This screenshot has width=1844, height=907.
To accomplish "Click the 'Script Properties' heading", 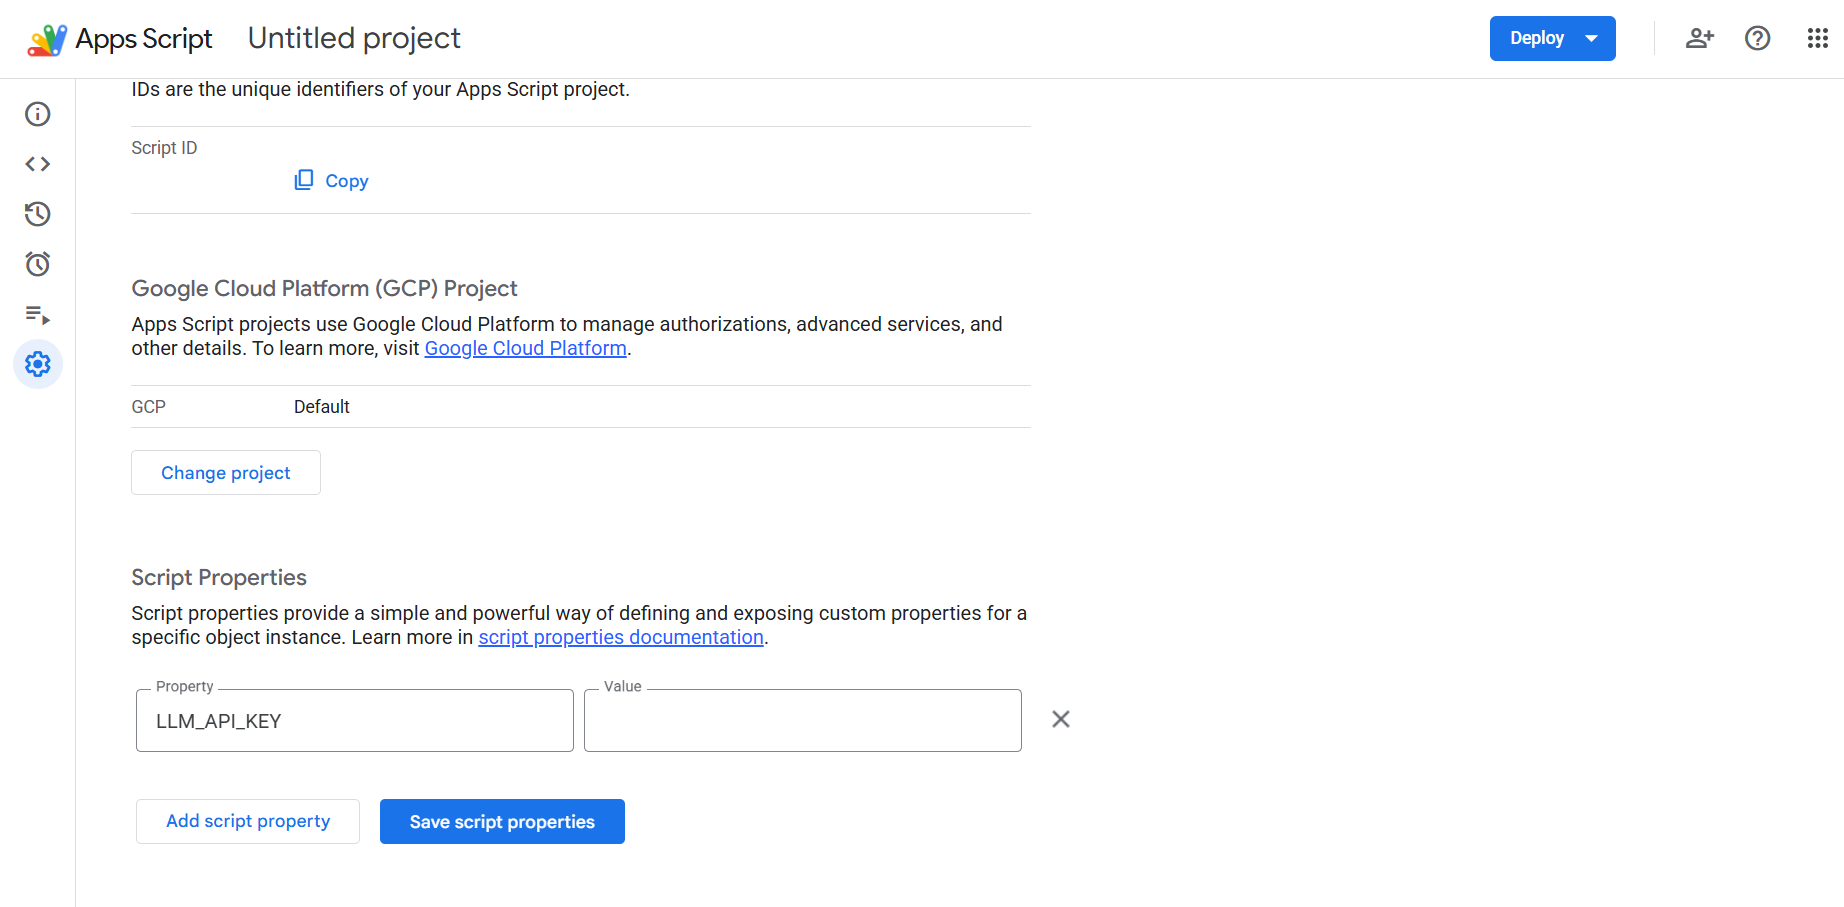I will 219,577.
